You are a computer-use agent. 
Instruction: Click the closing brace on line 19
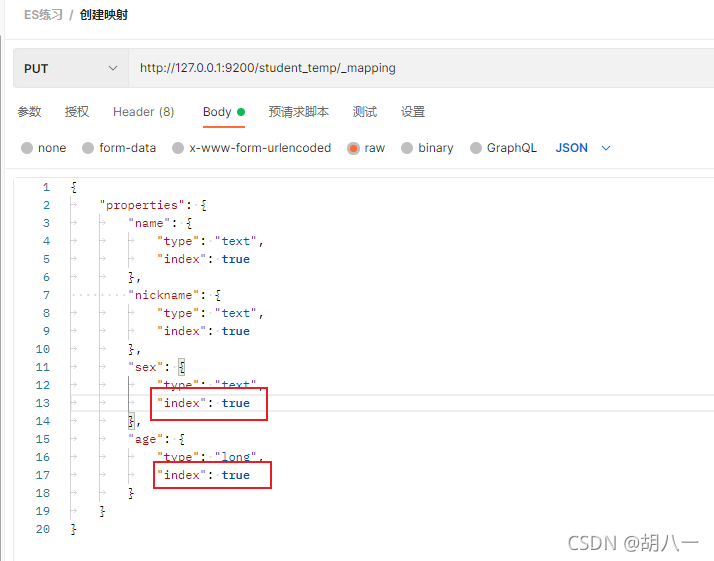tap(102, 511)
